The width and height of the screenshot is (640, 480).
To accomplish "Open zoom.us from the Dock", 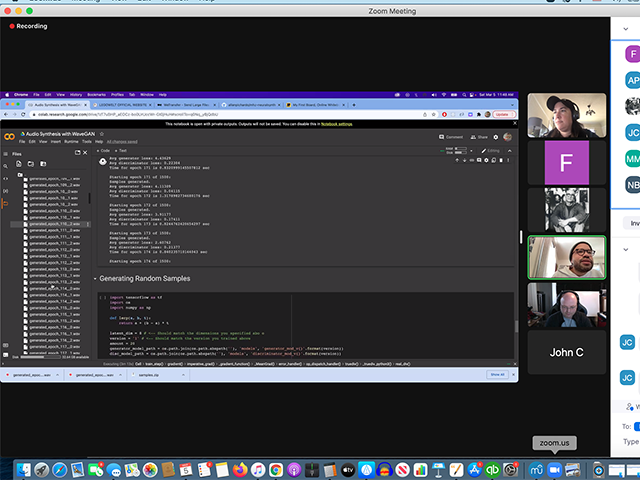I will point(553,468).
